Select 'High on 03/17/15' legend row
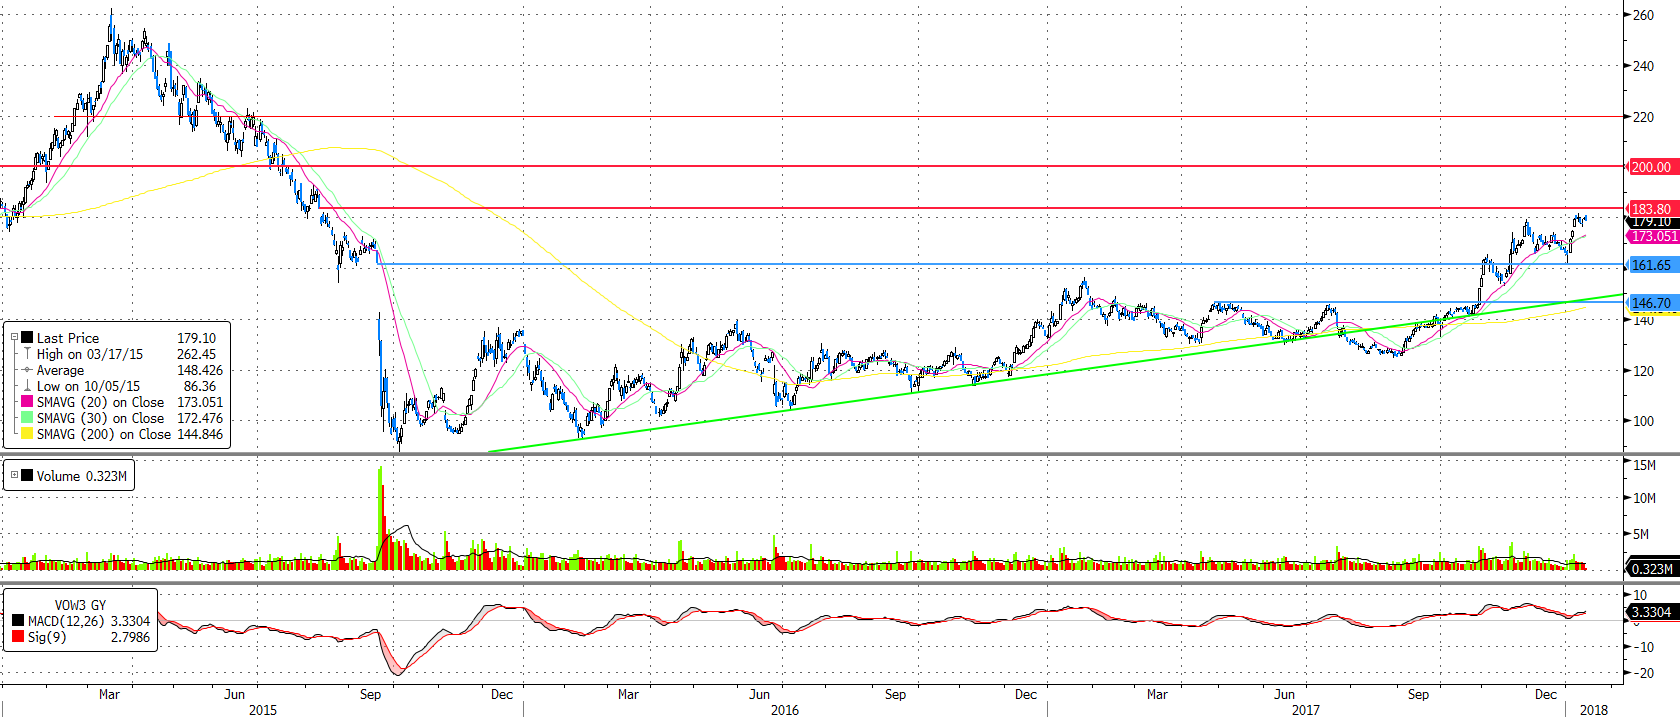1680x717 pixels. 90,354
